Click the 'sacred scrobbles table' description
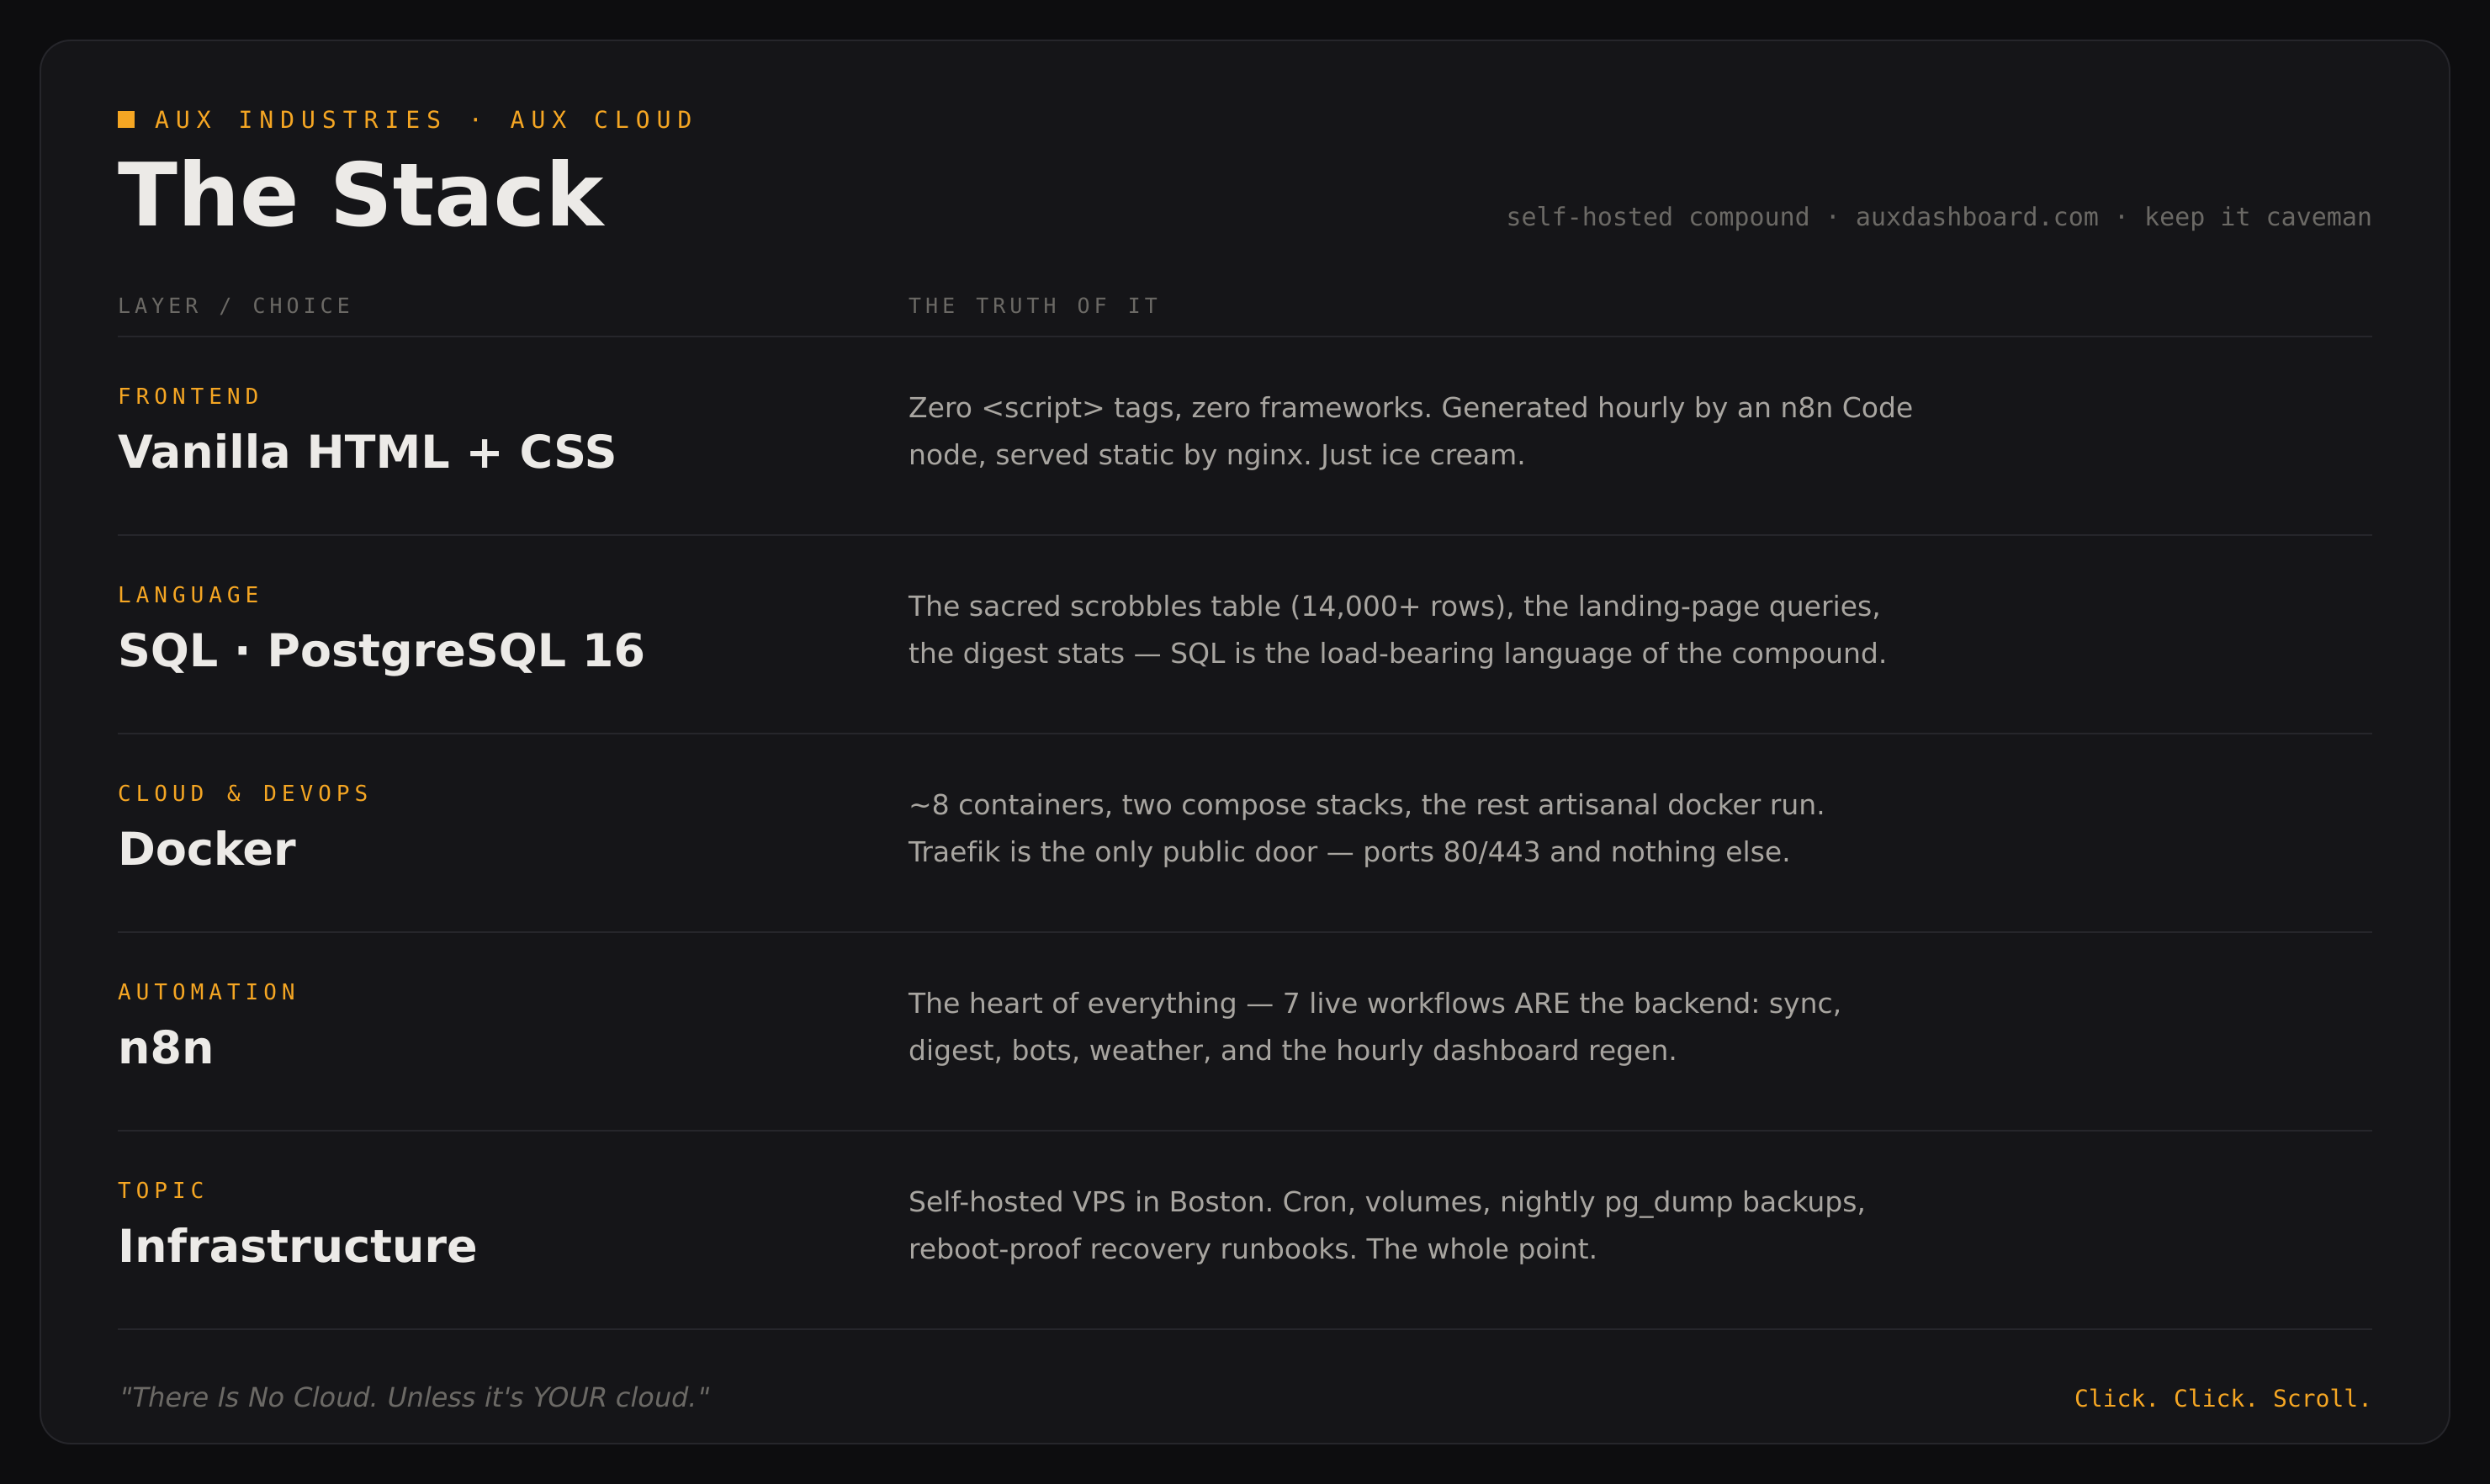This screenshot has width=2490, height=1484. (x=1397, y=630)
